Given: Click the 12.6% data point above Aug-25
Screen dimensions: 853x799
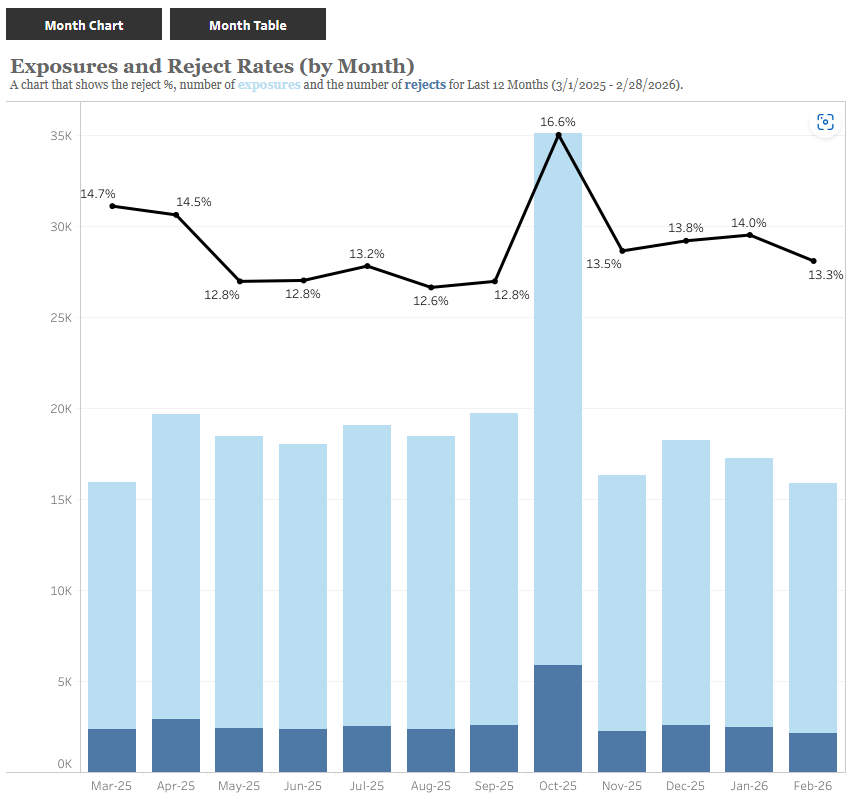Looking at the screenshot, I should coord(430,287).
